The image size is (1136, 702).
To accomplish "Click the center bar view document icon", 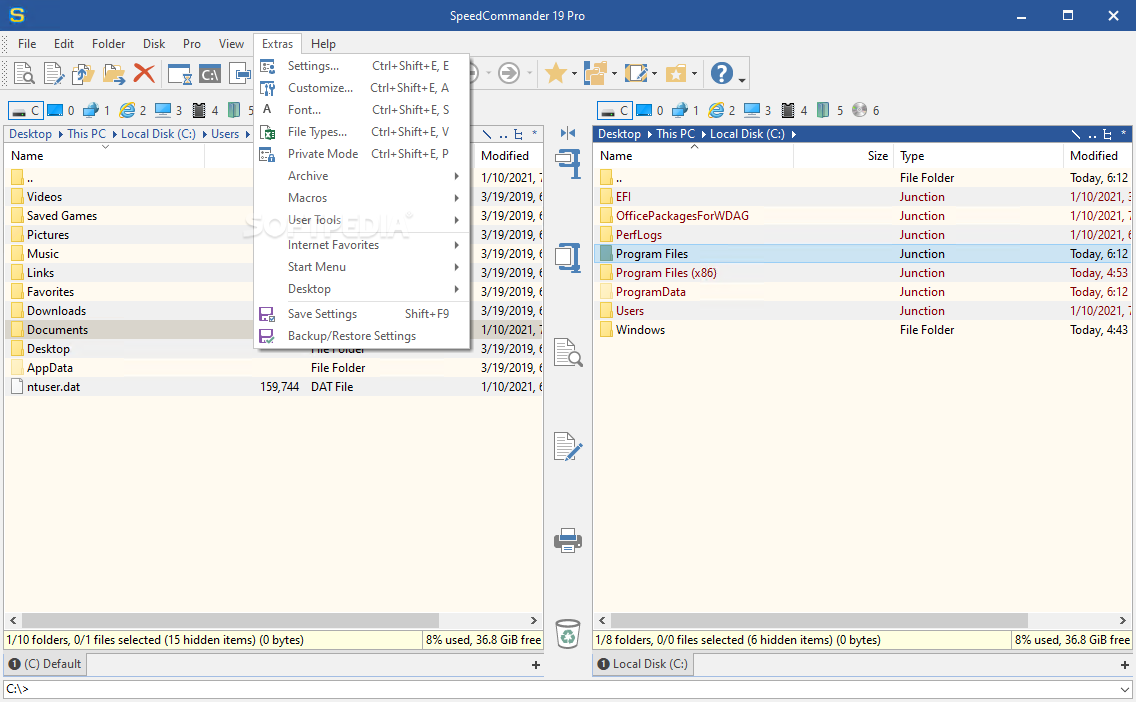I will (x=568, y=352).
